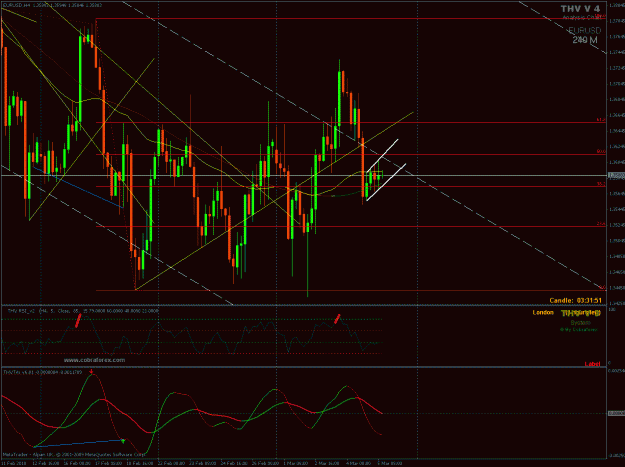
Task: Click the www.cobraforex.com text
Action: click(x=94, y=360)
